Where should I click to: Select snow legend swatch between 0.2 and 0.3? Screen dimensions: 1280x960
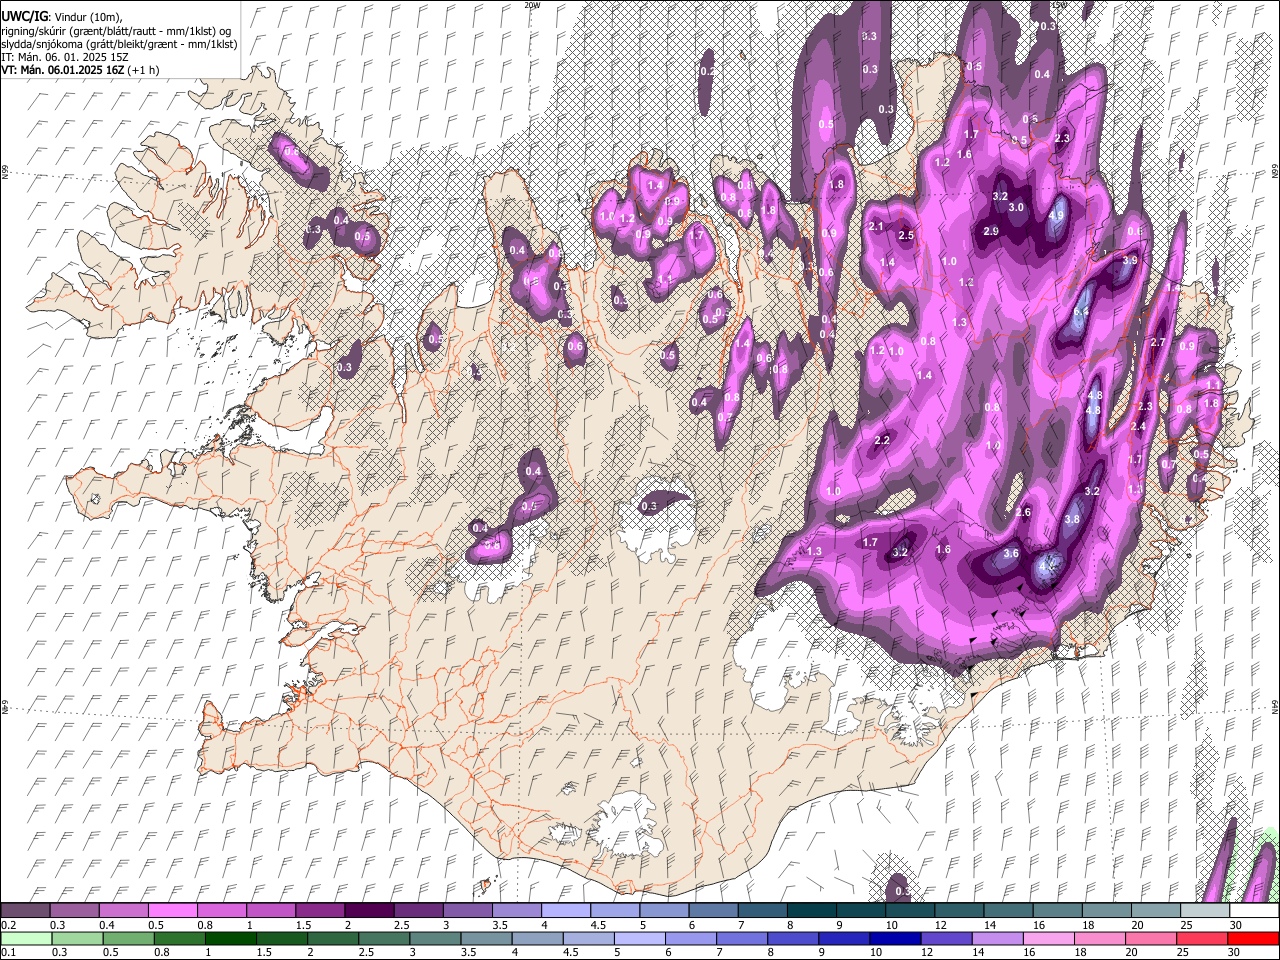25,911
